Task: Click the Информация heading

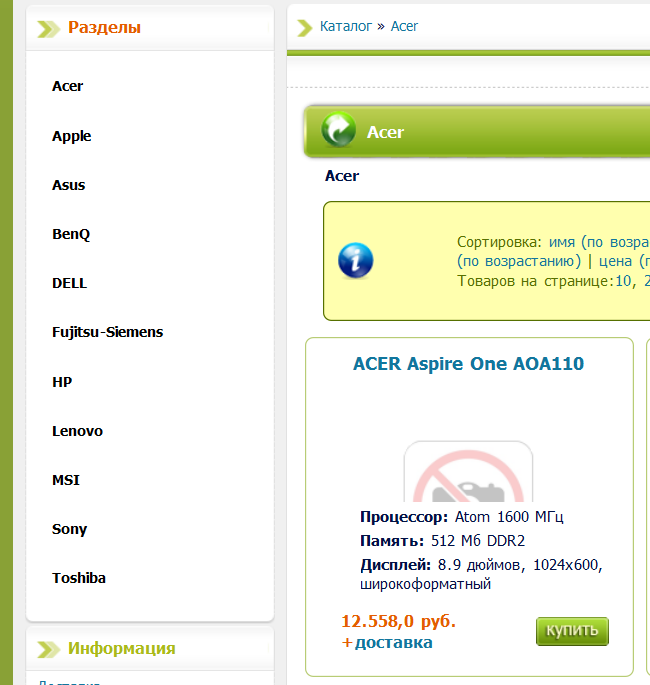Action: click(x=121, y=648)
